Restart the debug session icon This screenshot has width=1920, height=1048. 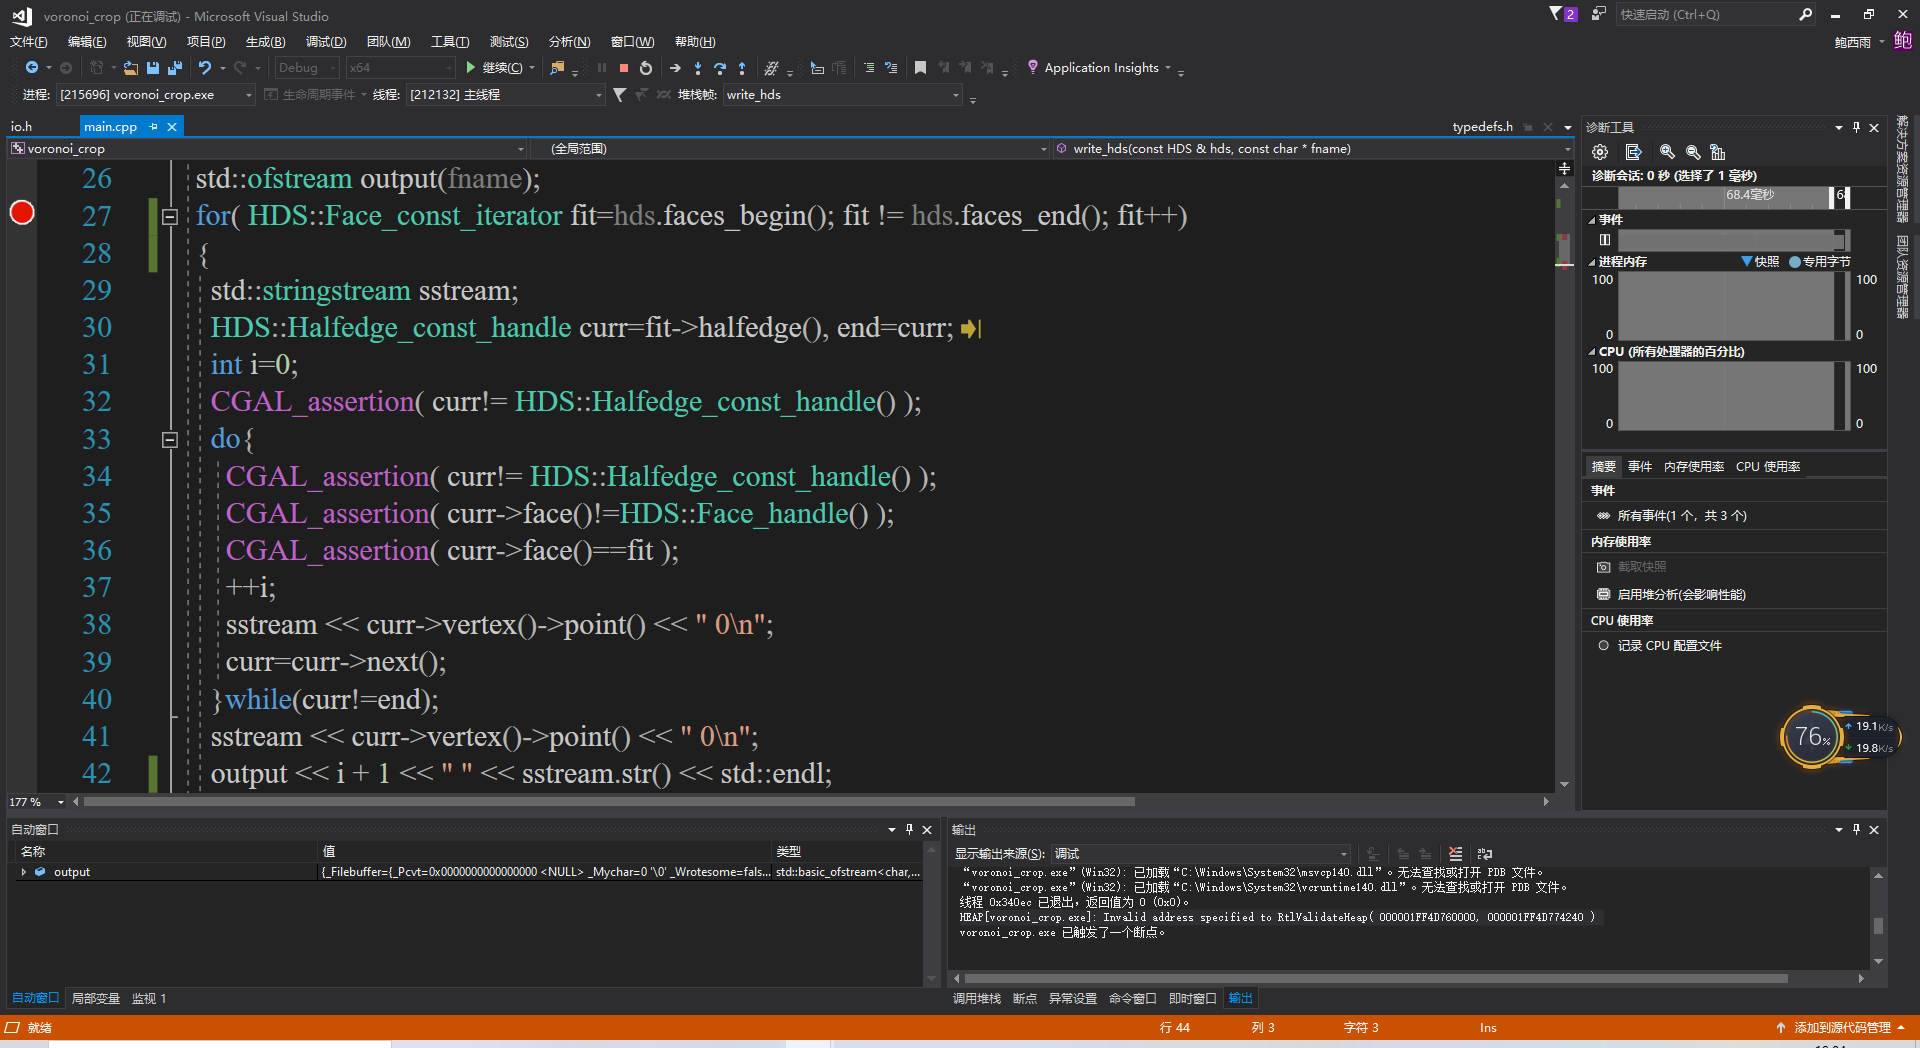pos(646,67)
